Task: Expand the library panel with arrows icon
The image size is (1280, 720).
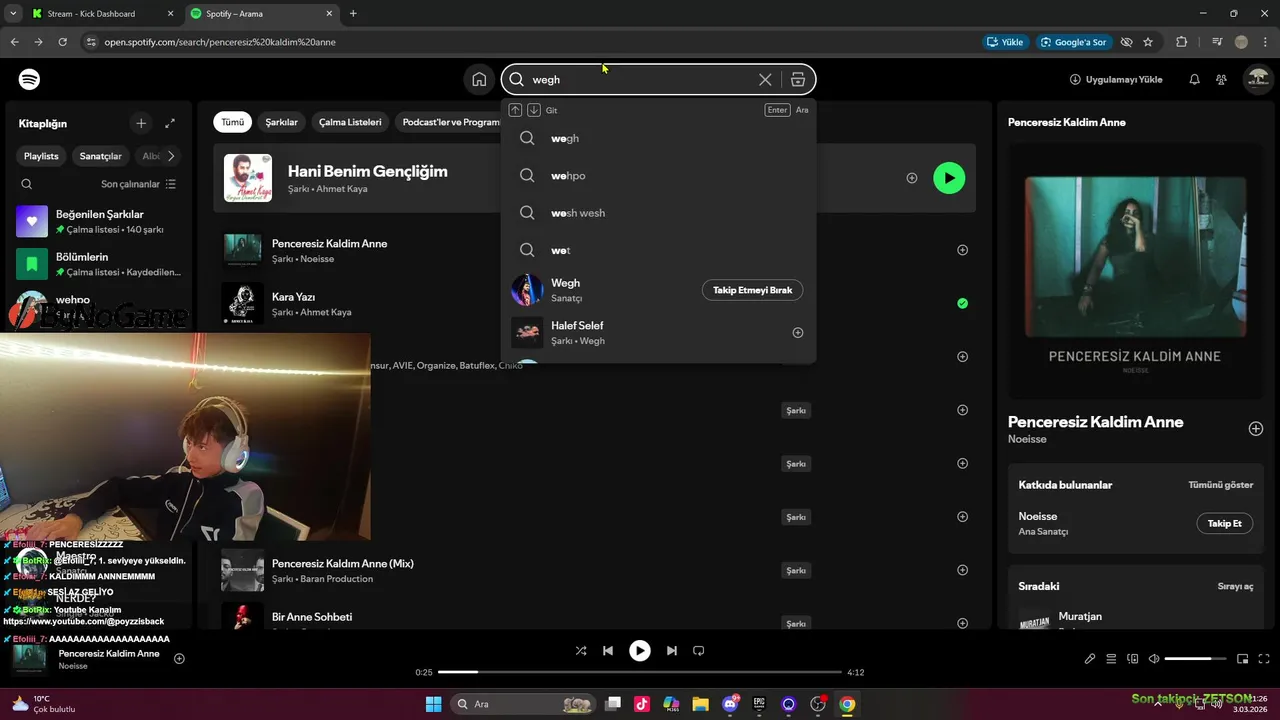Action: [x=170, y=123]
